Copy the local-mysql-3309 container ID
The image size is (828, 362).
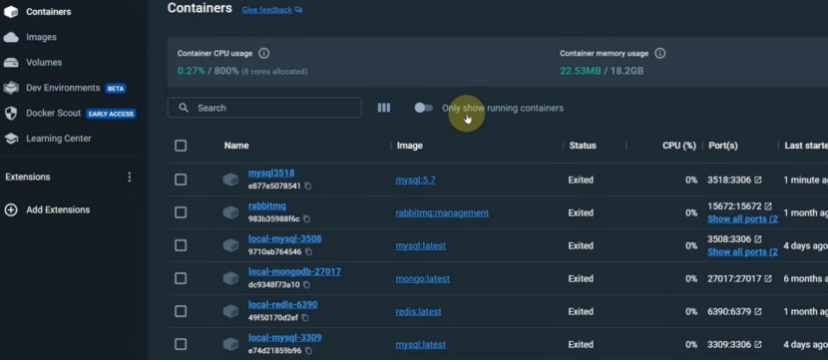[x=308, y=351]
